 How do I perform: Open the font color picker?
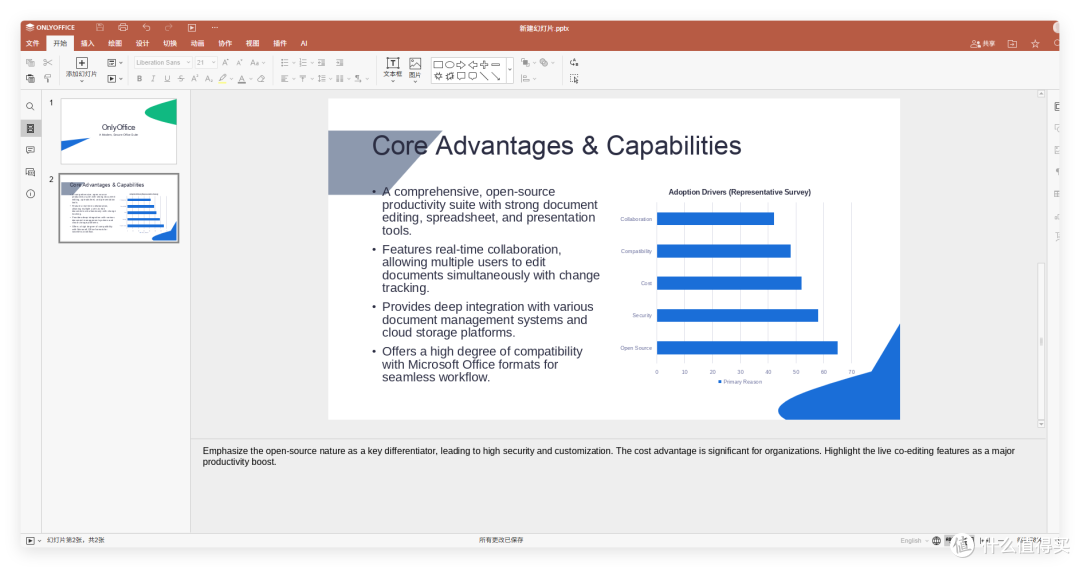click(x=244, y=78)
